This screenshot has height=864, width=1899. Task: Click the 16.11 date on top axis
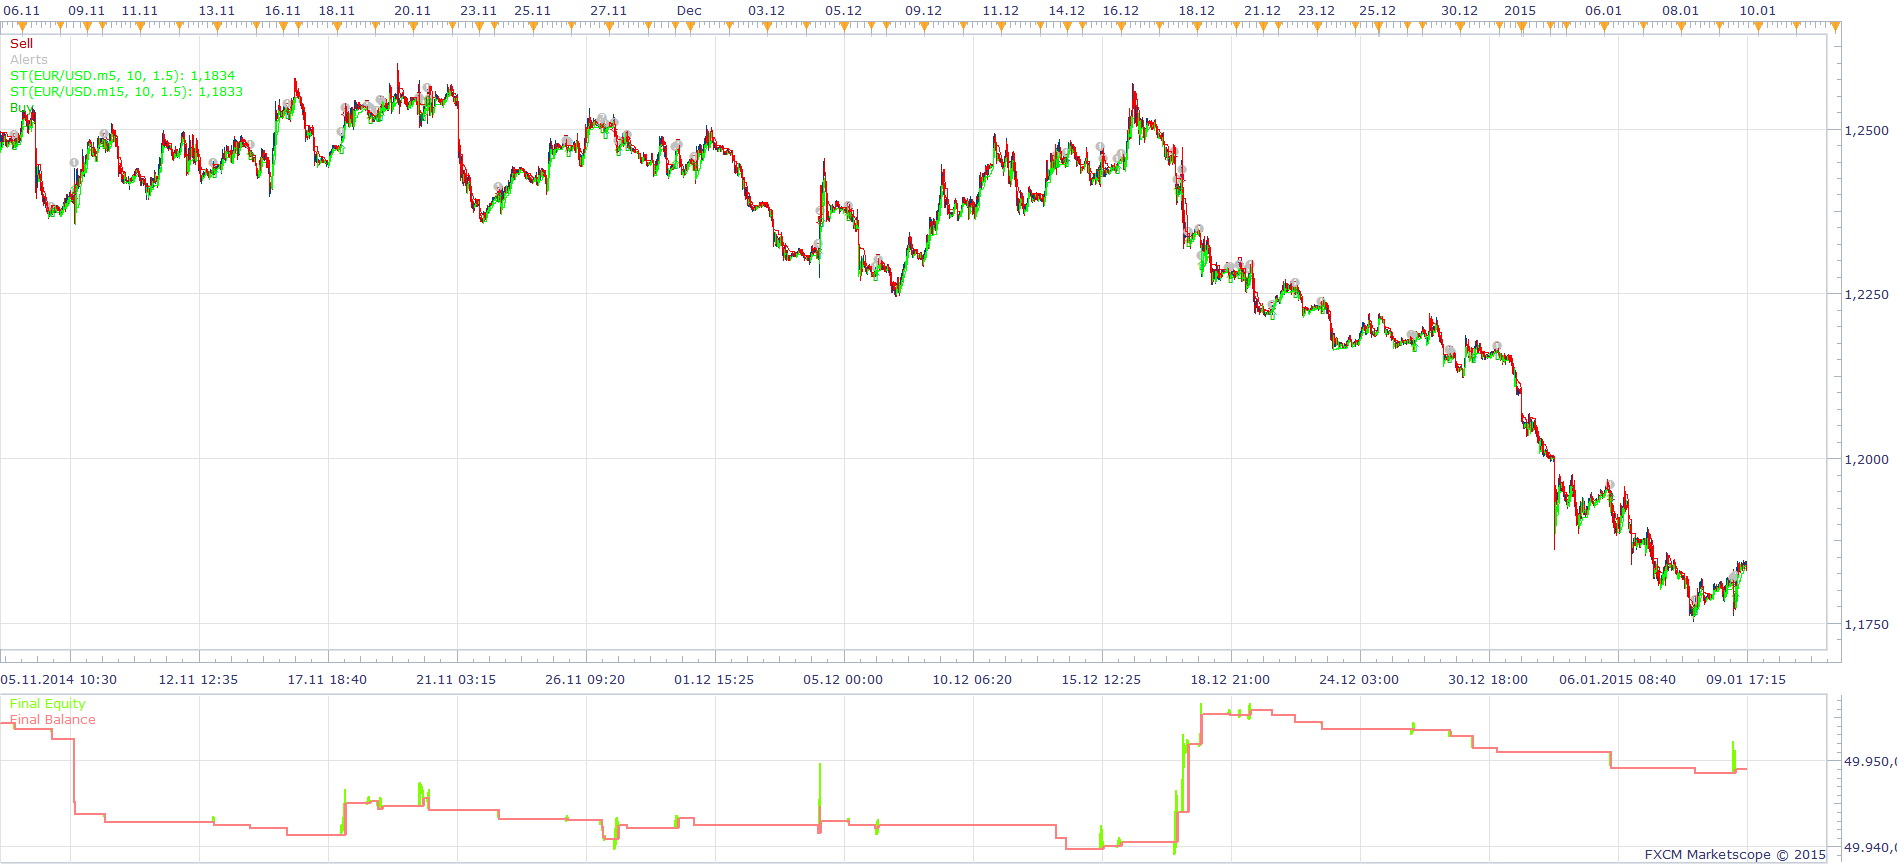coord(282,11)
